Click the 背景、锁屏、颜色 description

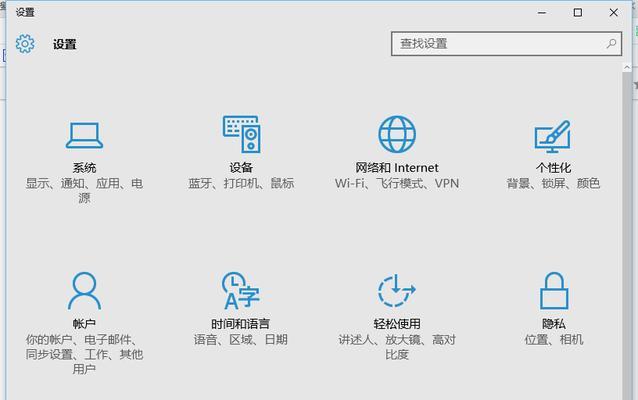[553, 184]
